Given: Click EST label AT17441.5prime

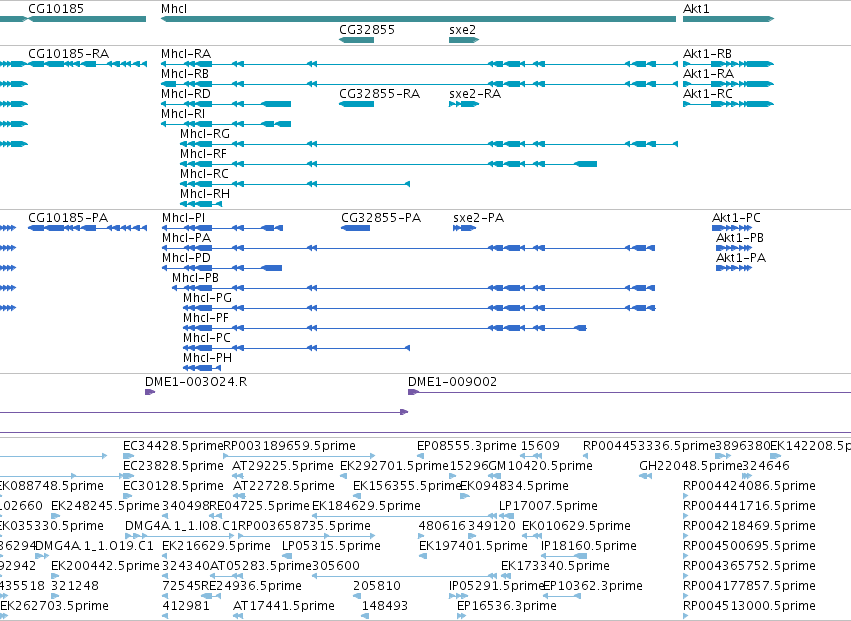Looking at the screenshot, I should [284, 606].
